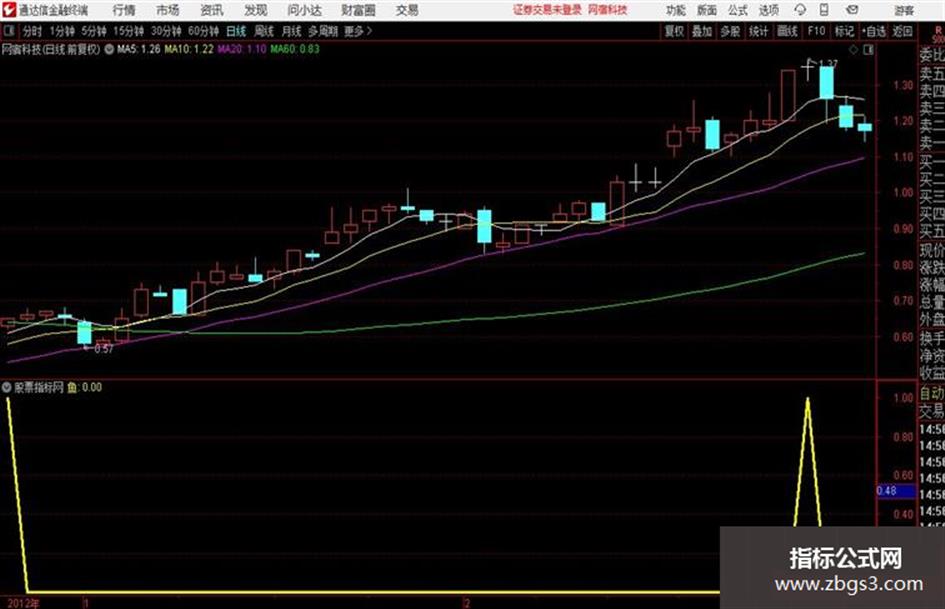This screenshot has width=945, height=609.
Task: Open the 发现 menu
Action: pos(256,10)
